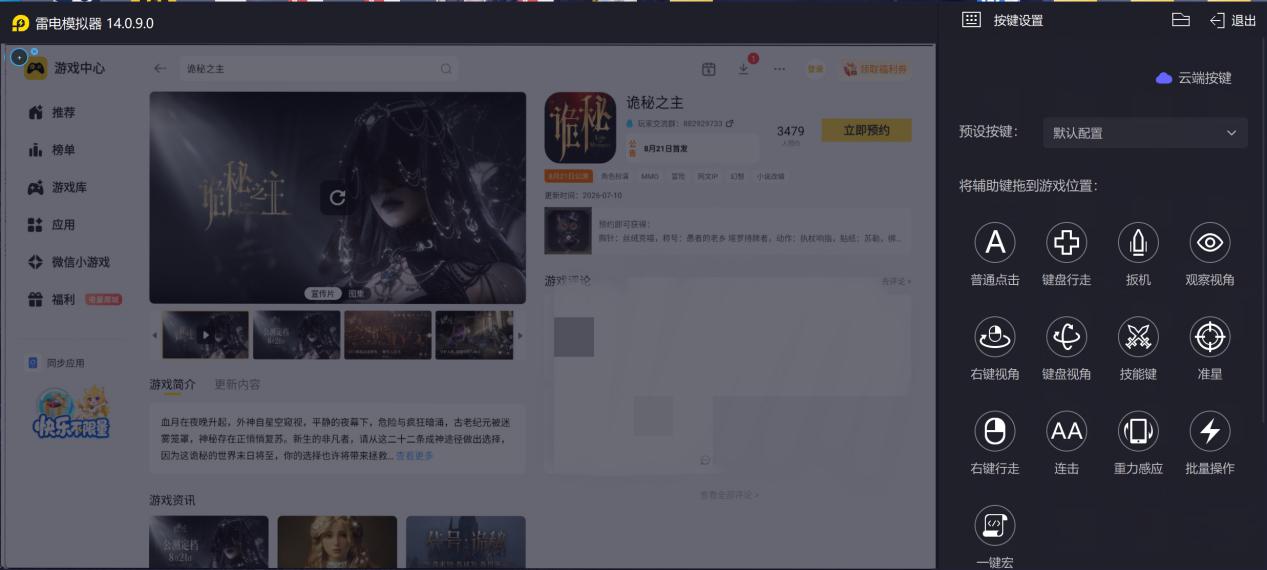Select the 批量操作 lightning icon
Screen dimensions: 1267x570
point(1210,431)
